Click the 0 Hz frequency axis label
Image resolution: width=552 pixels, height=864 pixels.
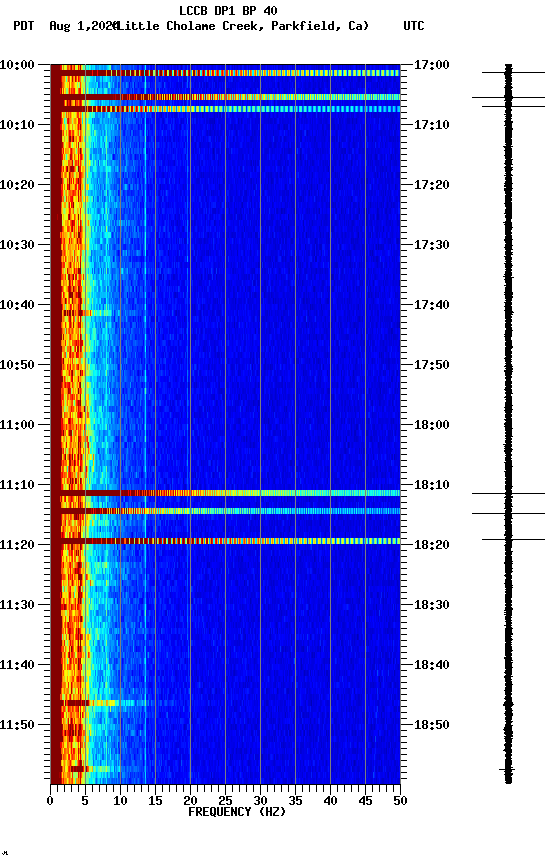click(50, 801)
